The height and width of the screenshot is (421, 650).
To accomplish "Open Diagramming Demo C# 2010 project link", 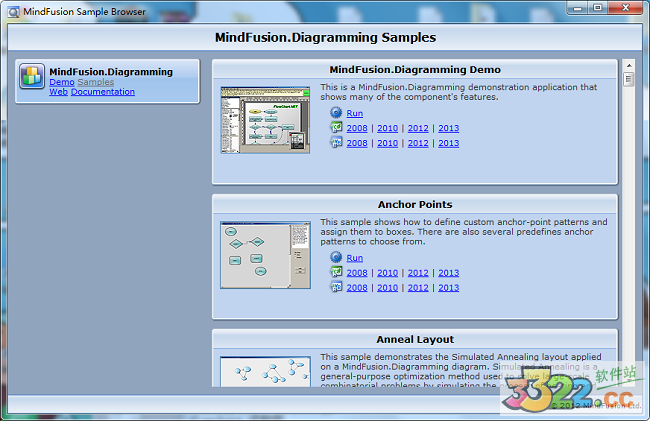I will coord(388,128).
